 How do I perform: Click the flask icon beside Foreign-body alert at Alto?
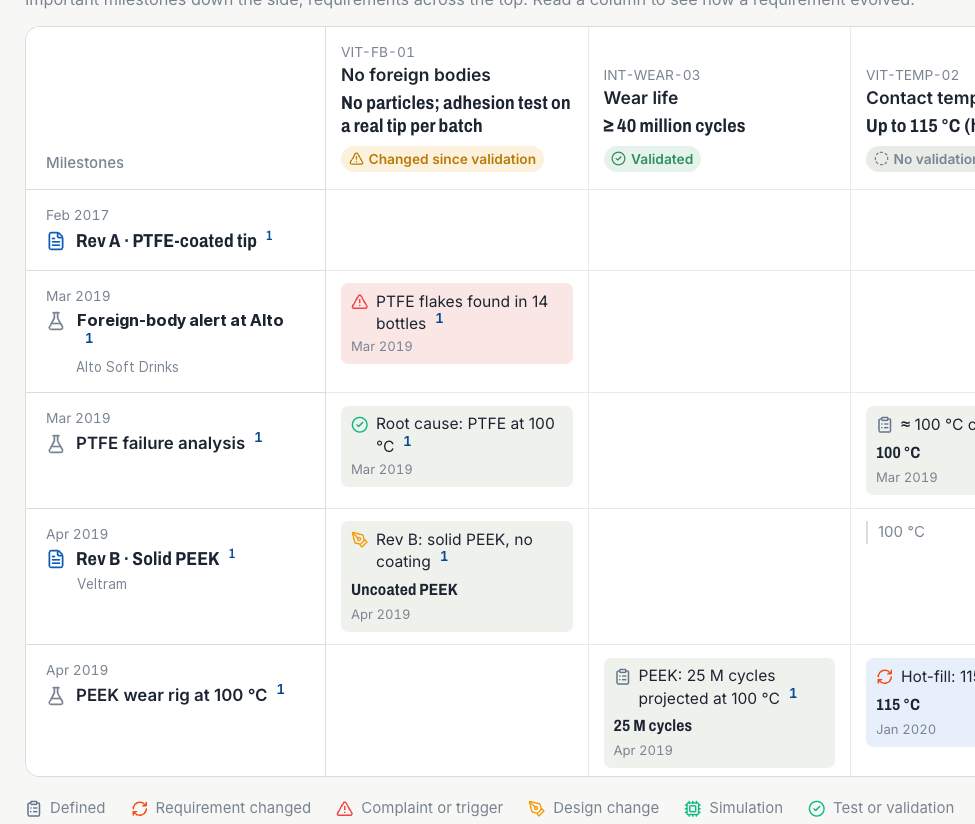56,321
